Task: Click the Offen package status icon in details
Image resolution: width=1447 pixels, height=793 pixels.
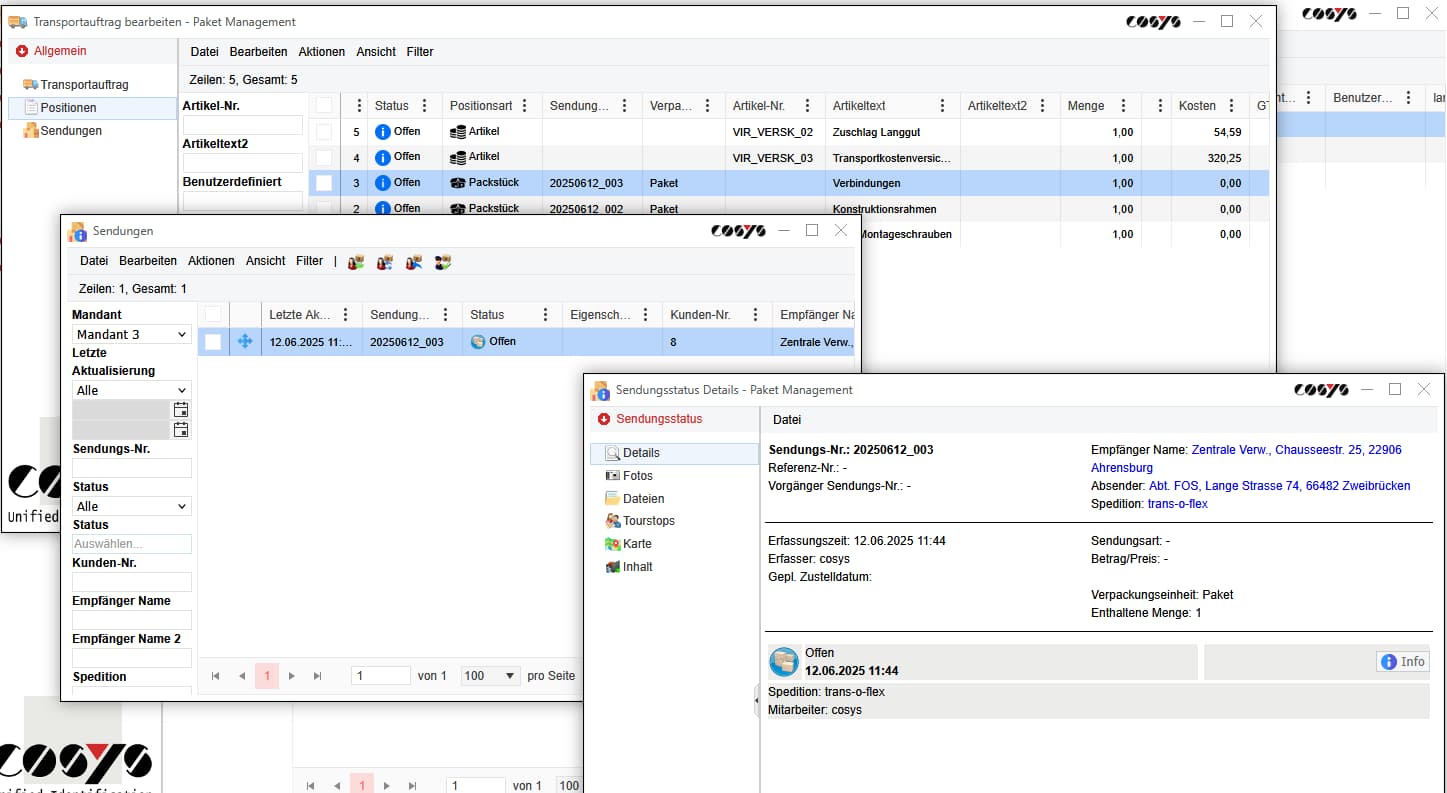Action: (784, 661)
